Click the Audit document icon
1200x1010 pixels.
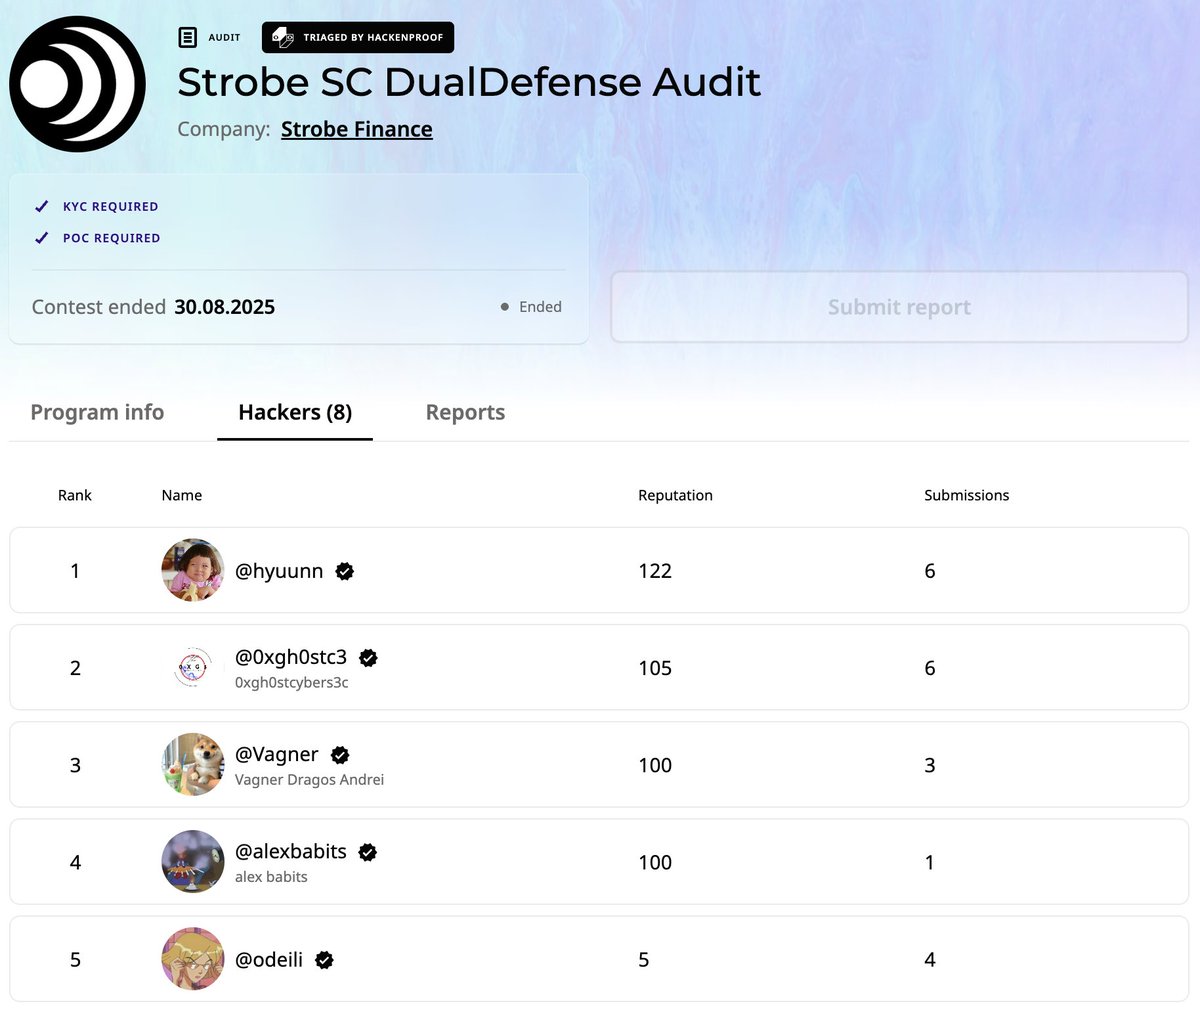187,37
